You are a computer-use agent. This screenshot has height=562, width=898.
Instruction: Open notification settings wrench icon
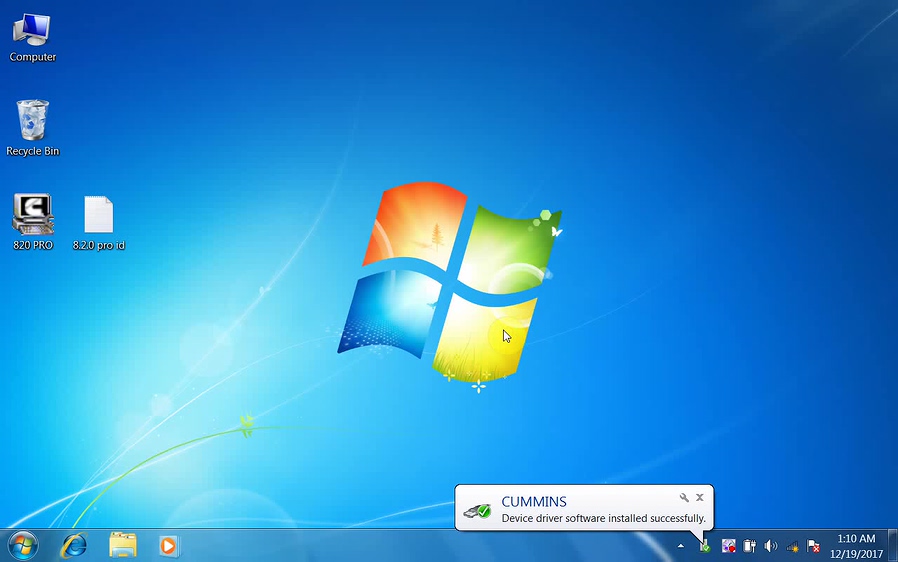[x=684, y=497]
